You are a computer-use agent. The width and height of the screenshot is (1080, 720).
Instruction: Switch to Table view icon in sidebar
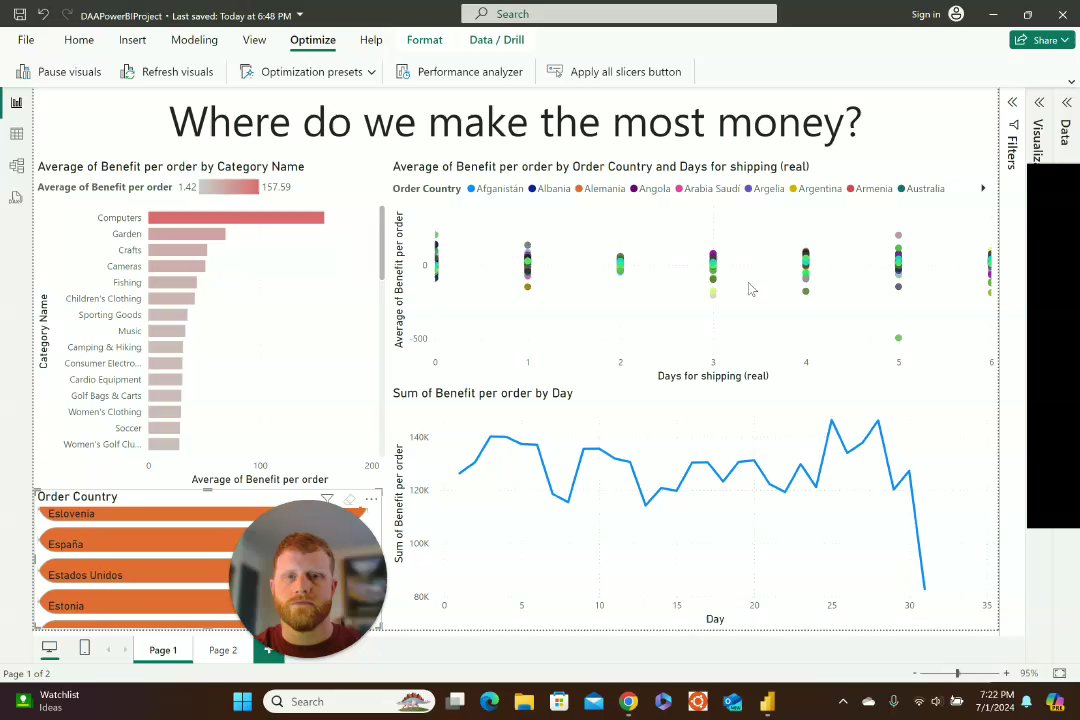tap(17, 134)
